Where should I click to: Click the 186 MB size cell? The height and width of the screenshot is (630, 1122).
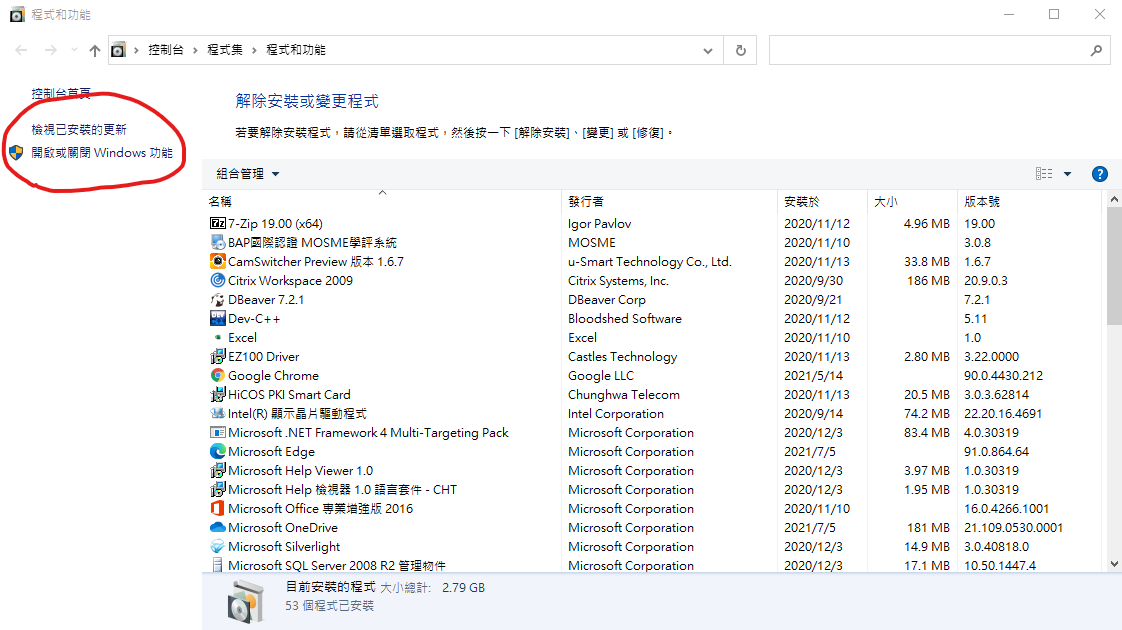[928, 281]
